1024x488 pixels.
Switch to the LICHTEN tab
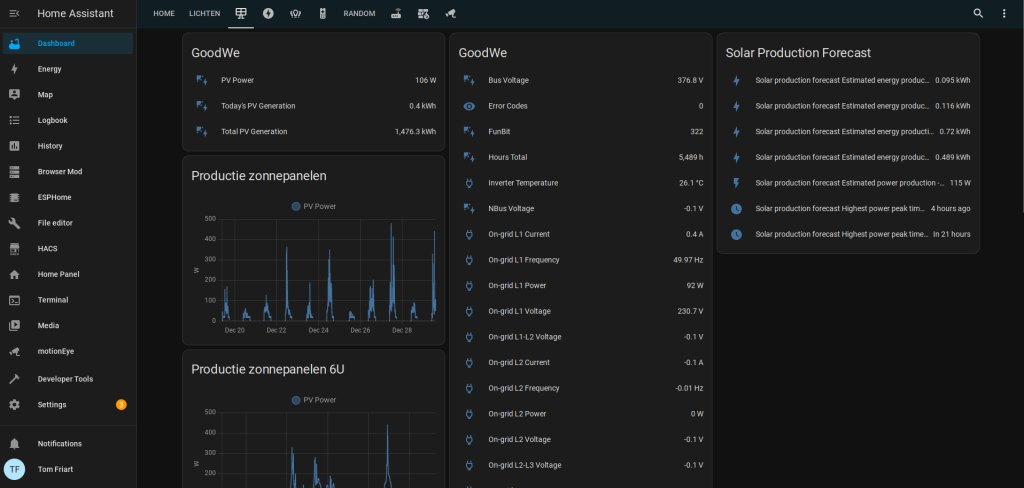(204, 14)
